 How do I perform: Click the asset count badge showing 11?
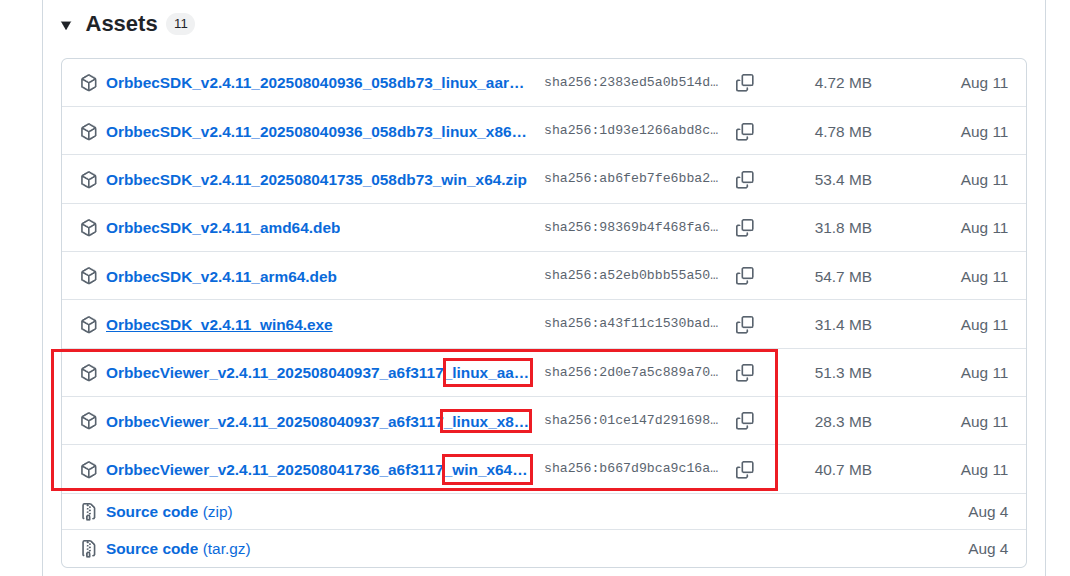pyautogui.click(x=181, y=23)
